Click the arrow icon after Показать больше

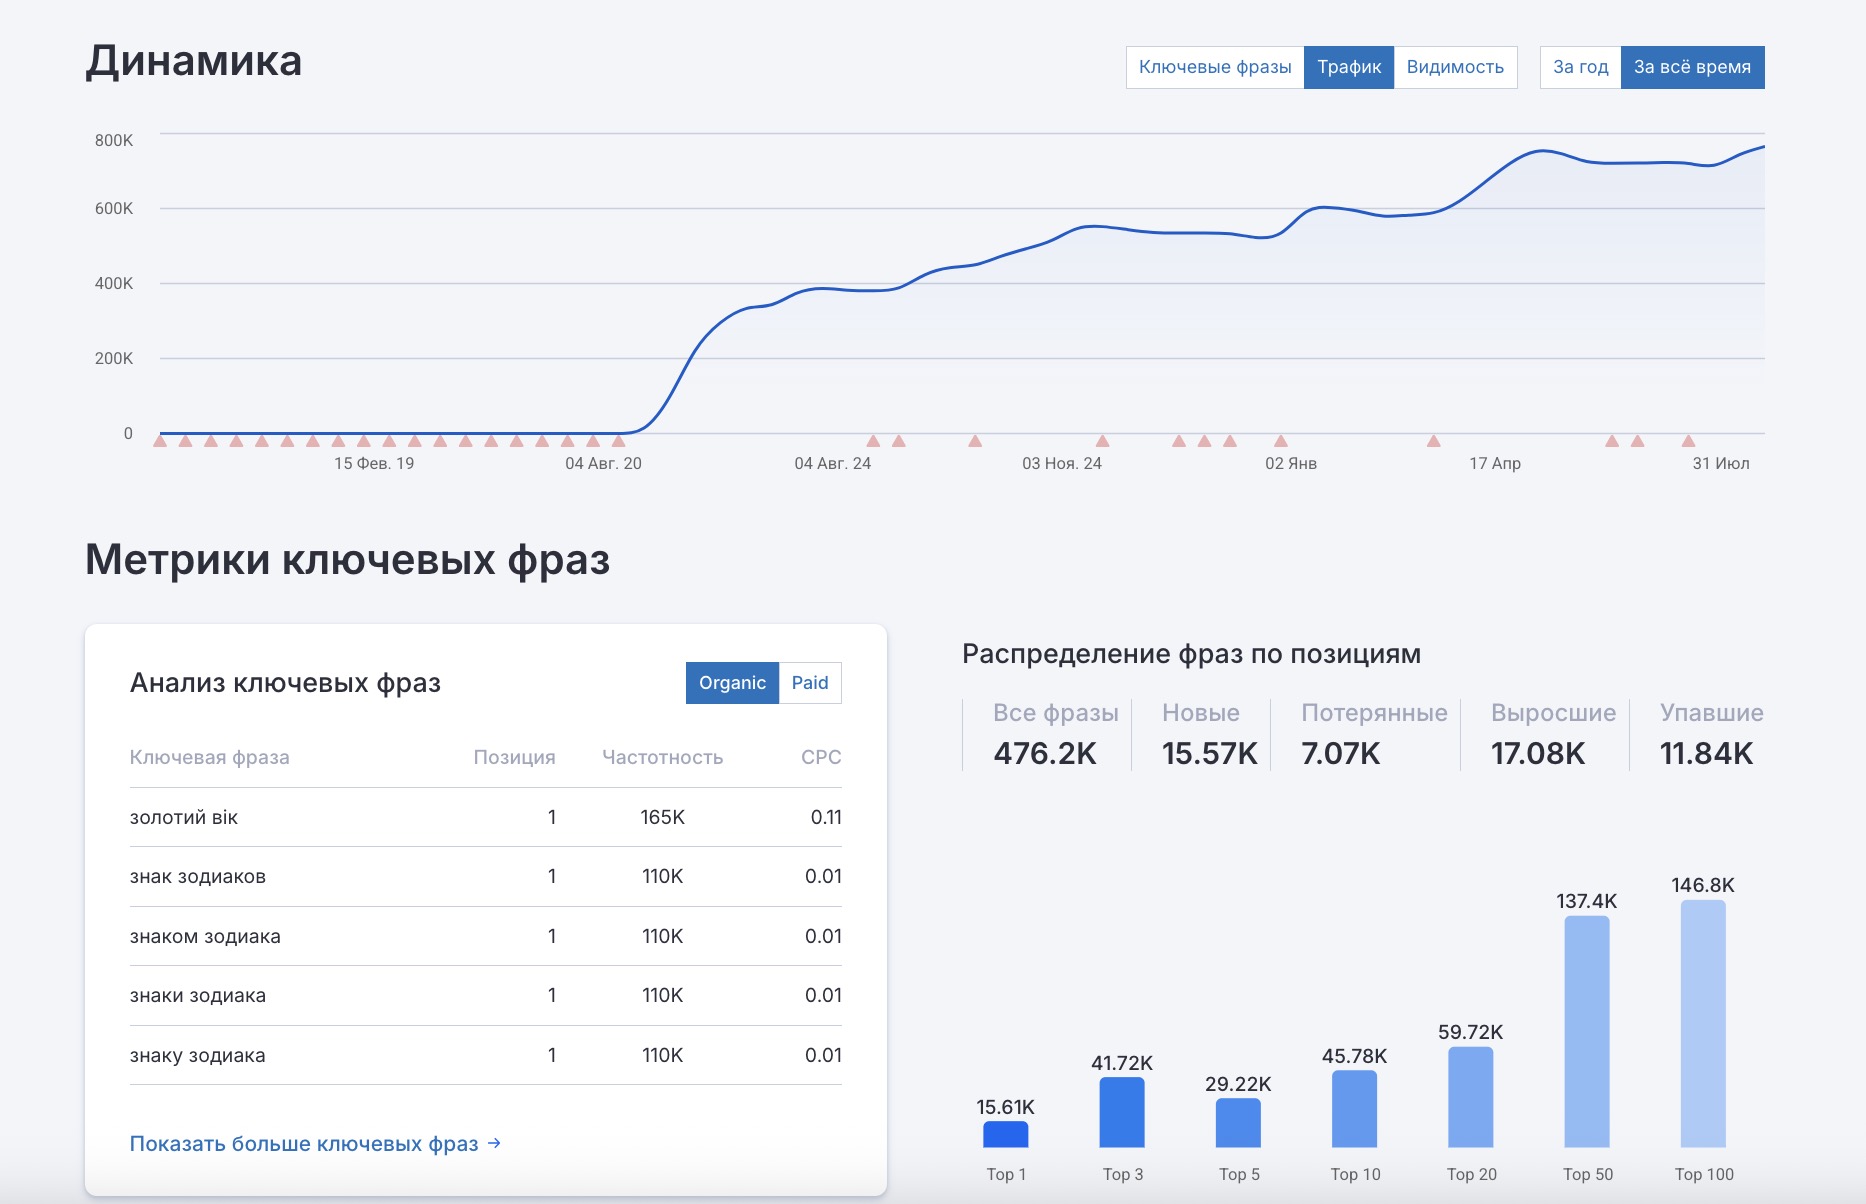(x=494, y=1143)
